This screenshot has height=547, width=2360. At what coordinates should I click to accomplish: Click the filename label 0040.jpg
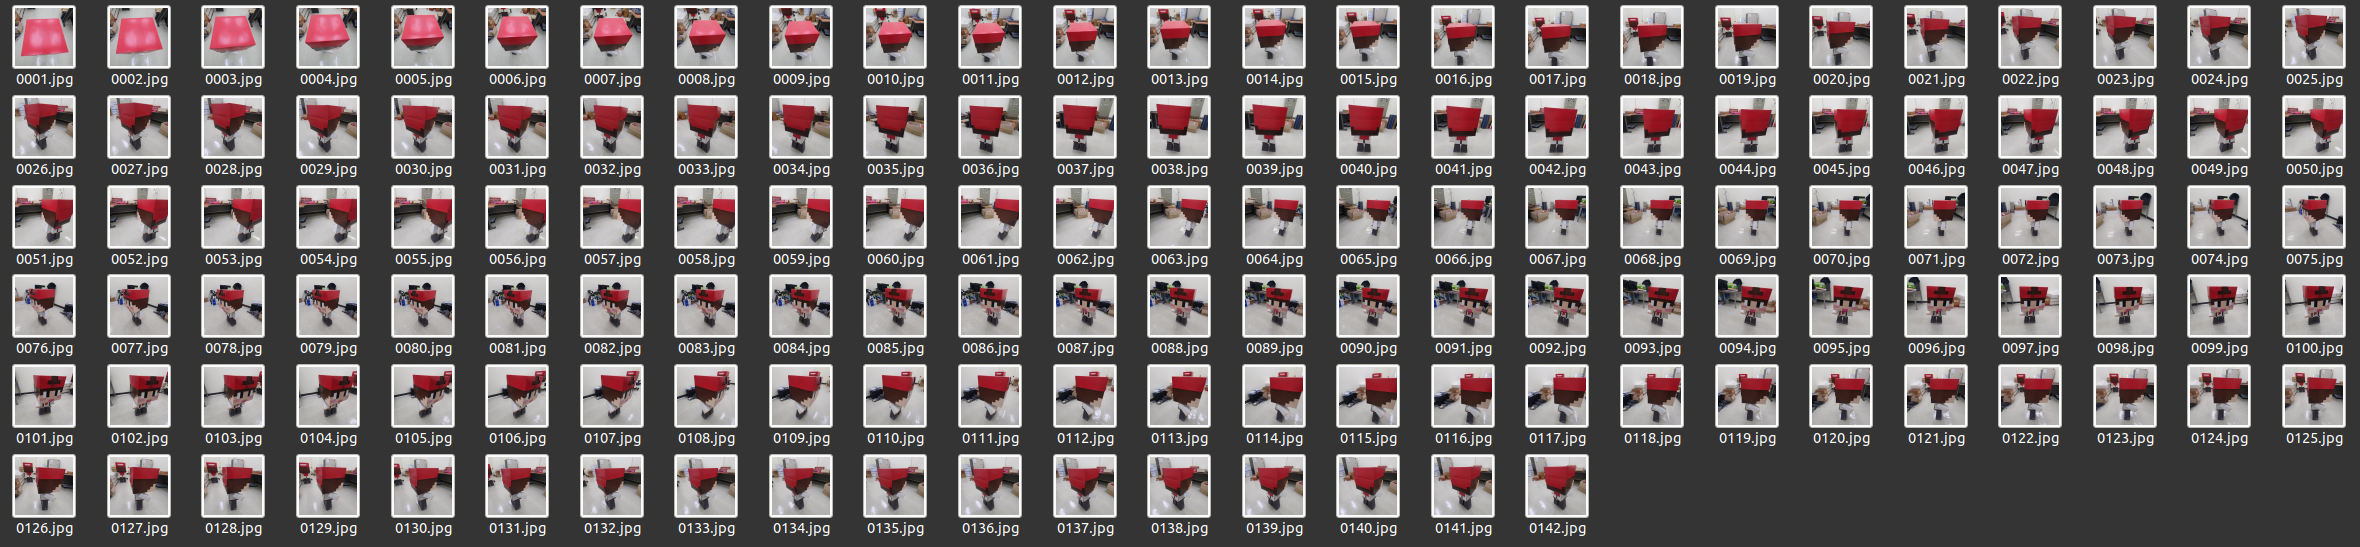pos(1368,169)
